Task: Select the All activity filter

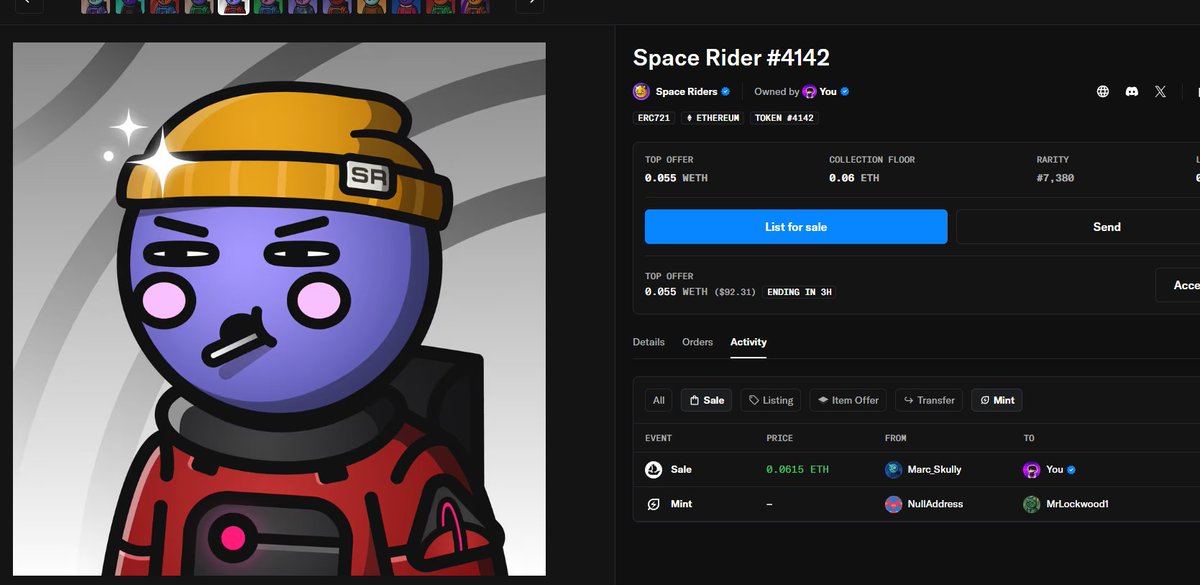Action: tap(659, 400)
